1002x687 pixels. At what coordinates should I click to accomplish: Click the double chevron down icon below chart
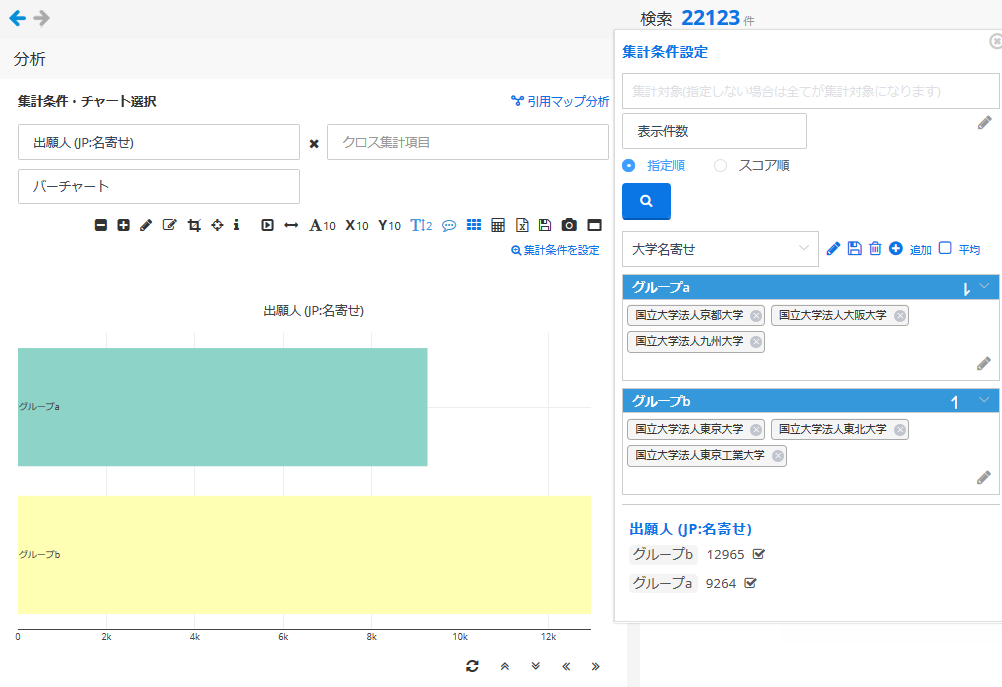tap(536, 667)
